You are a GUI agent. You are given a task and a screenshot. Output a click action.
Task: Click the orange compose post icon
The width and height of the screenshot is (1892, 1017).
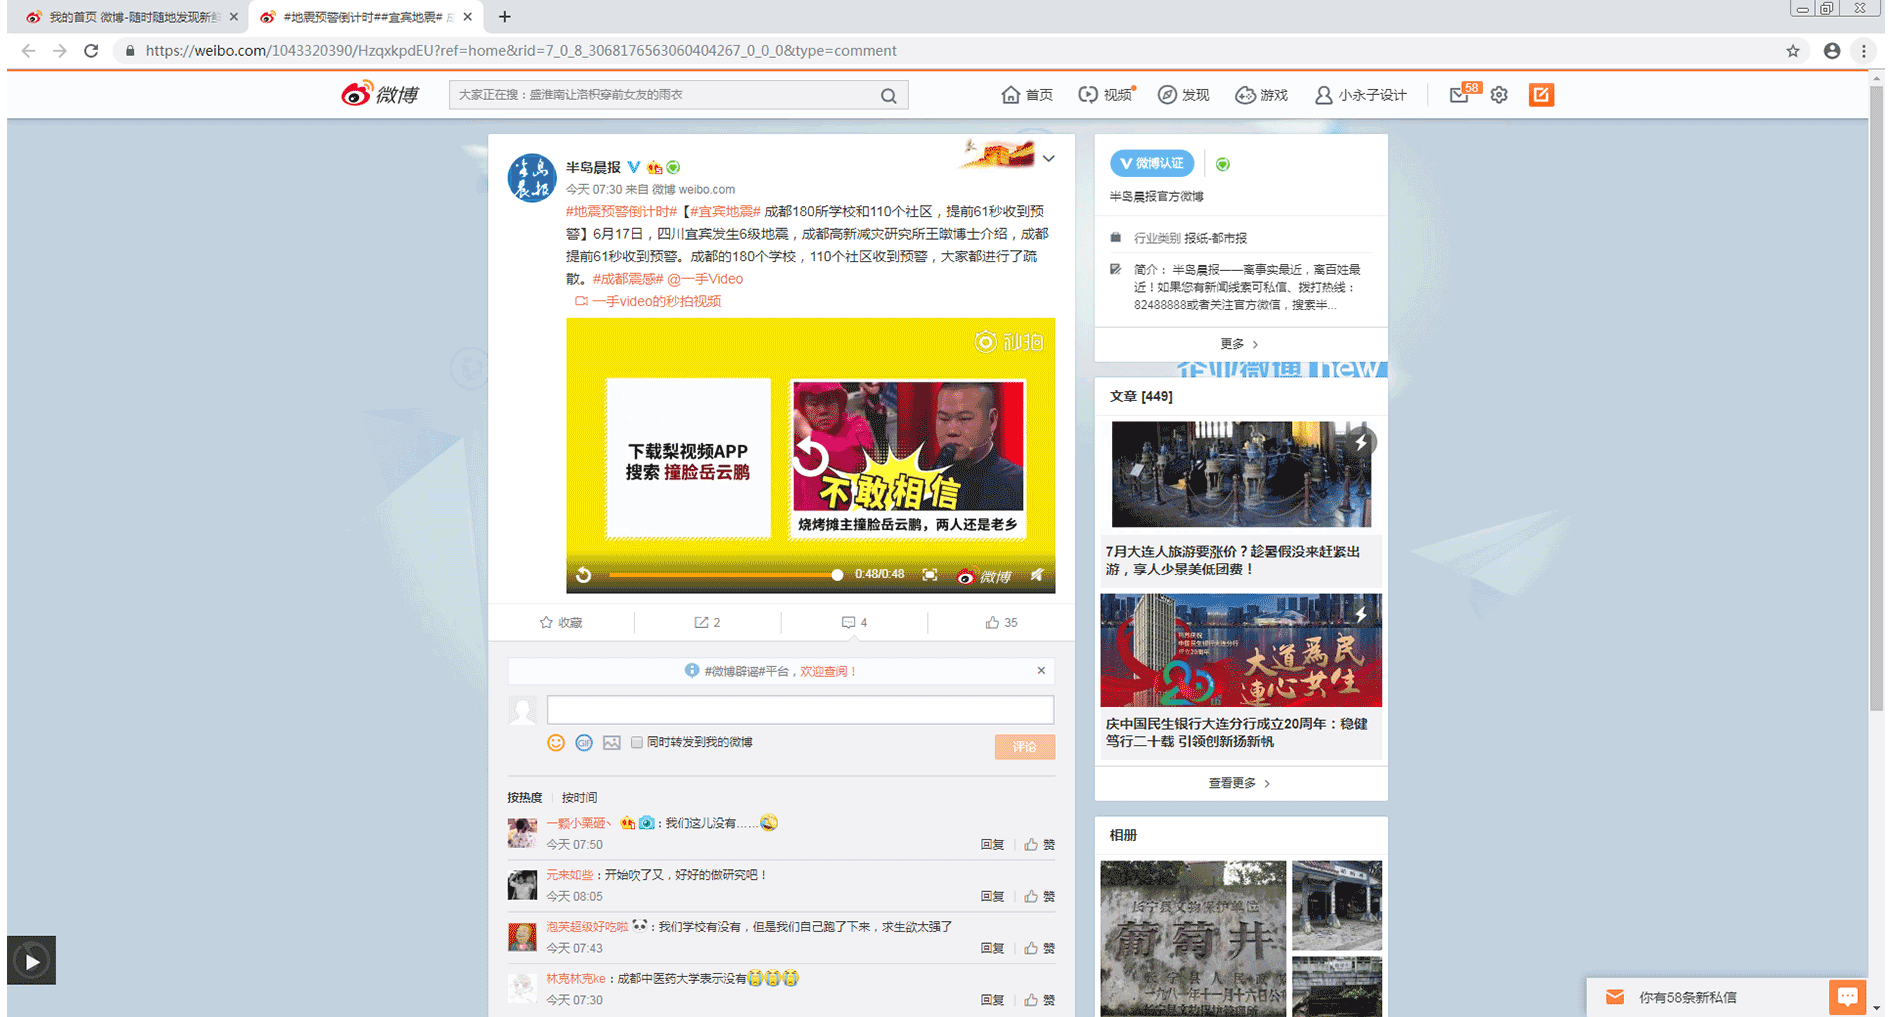point(1541,95)
